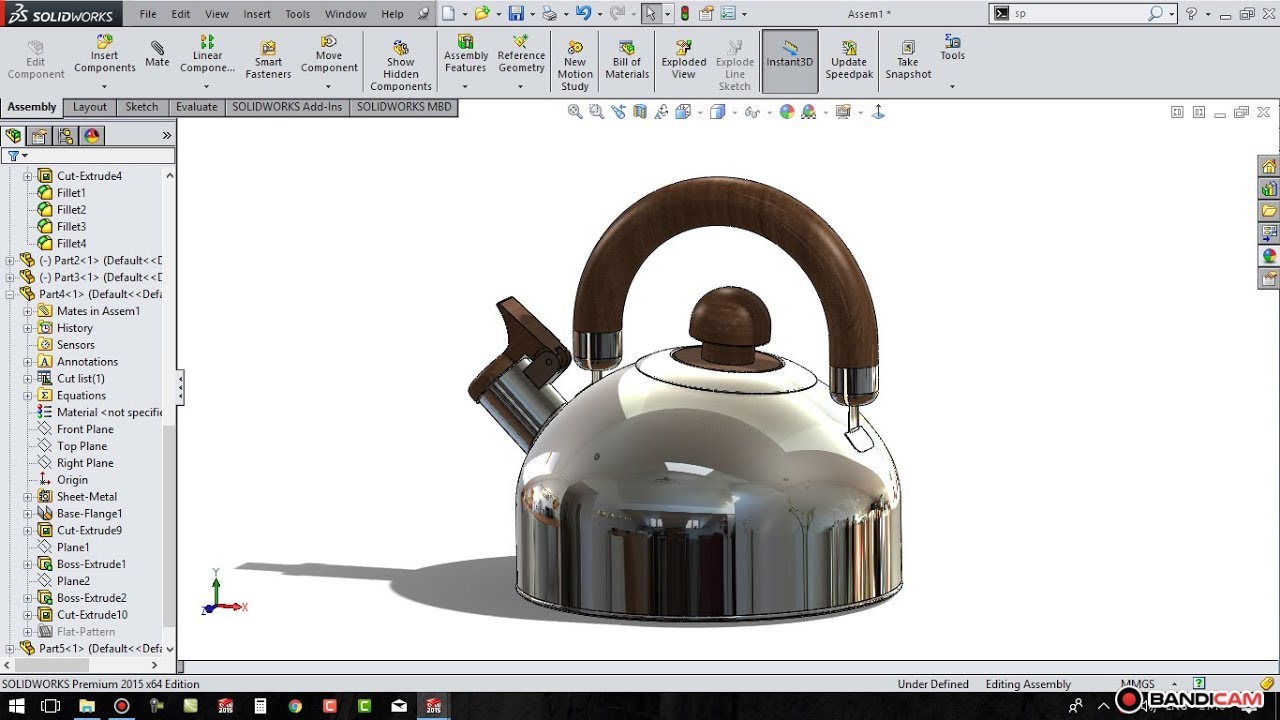Switch to the Sketch tab

141,107
